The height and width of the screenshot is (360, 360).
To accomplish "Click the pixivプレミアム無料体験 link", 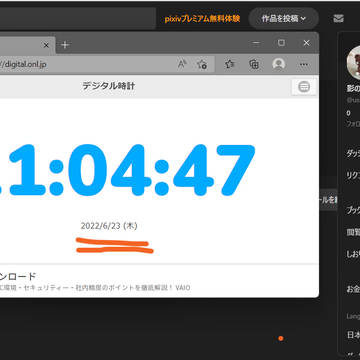I will (202, 19).
